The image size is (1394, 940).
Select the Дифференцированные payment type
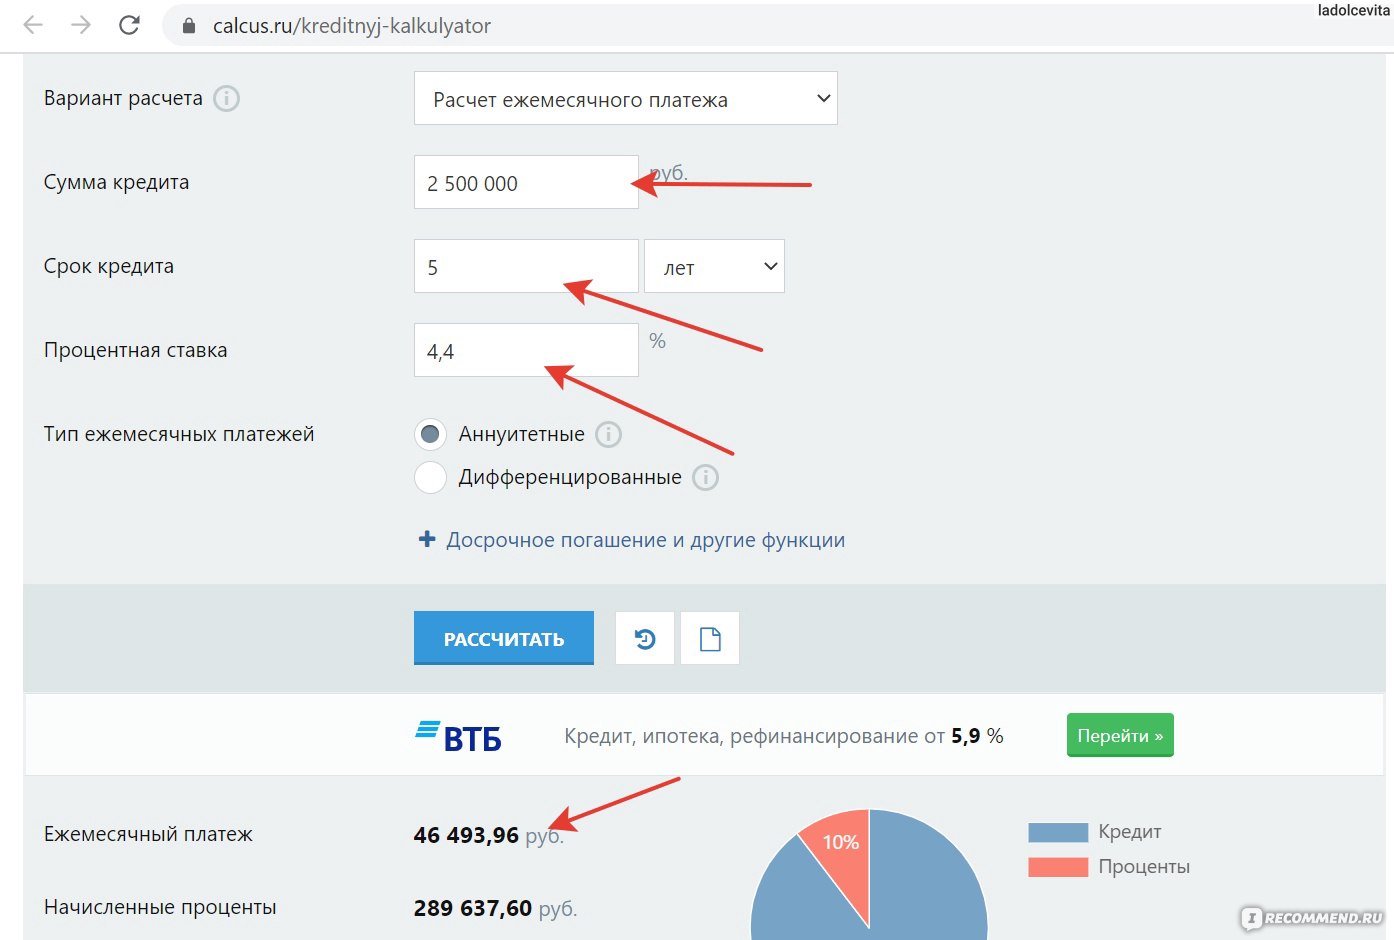[x=430, y=477]
